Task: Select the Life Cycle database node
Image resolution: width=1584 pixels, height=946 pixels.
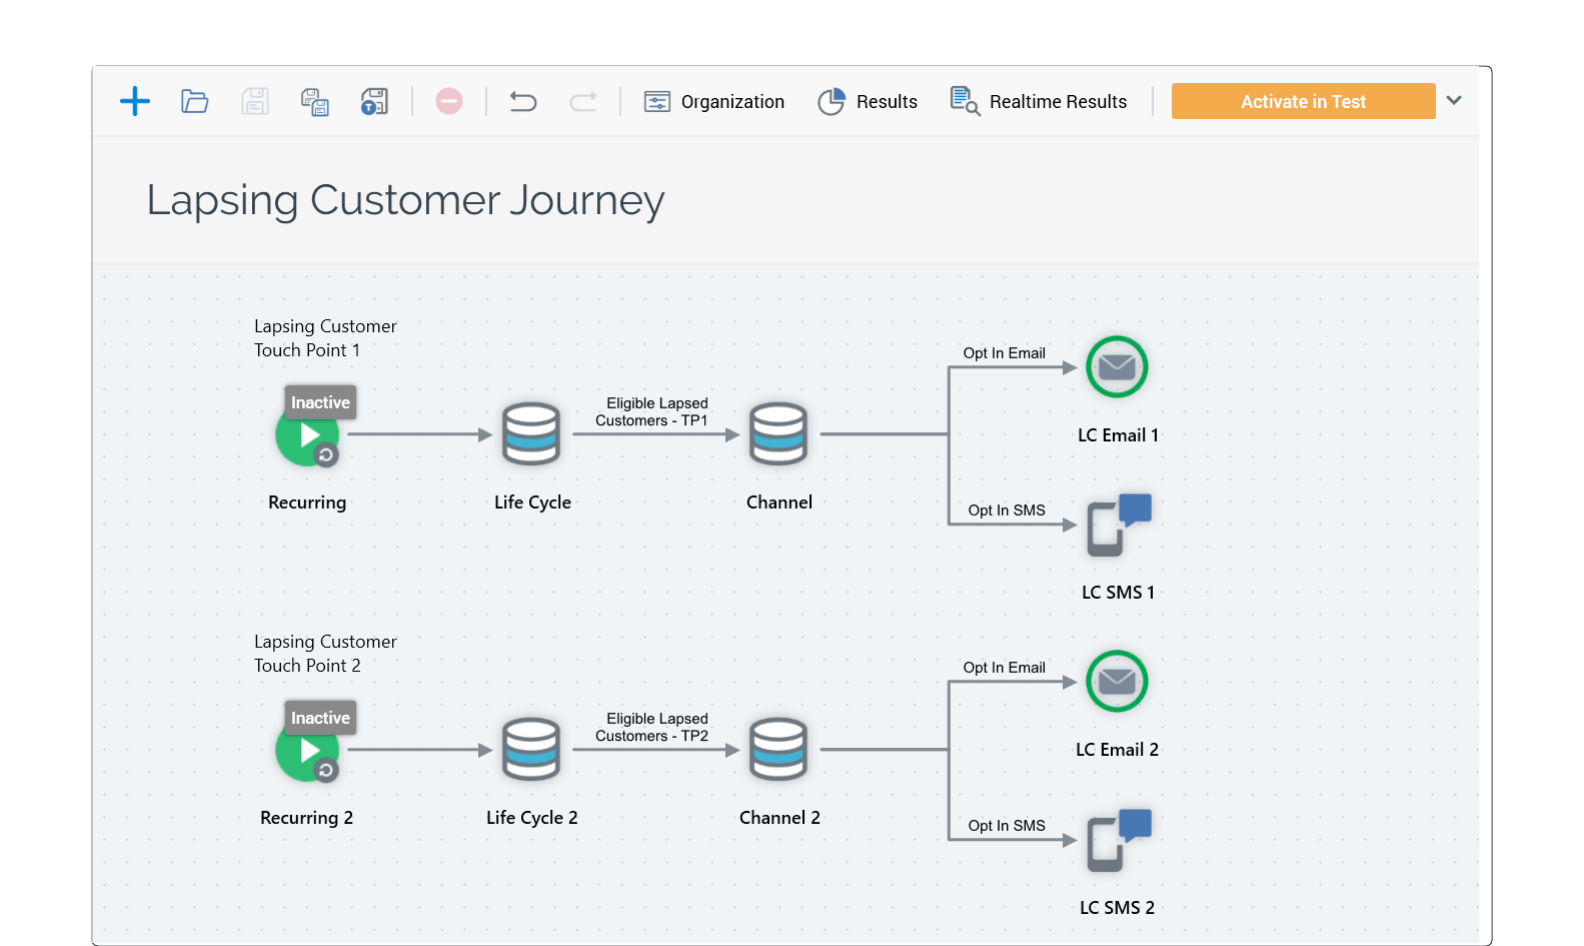Action: 531,434
